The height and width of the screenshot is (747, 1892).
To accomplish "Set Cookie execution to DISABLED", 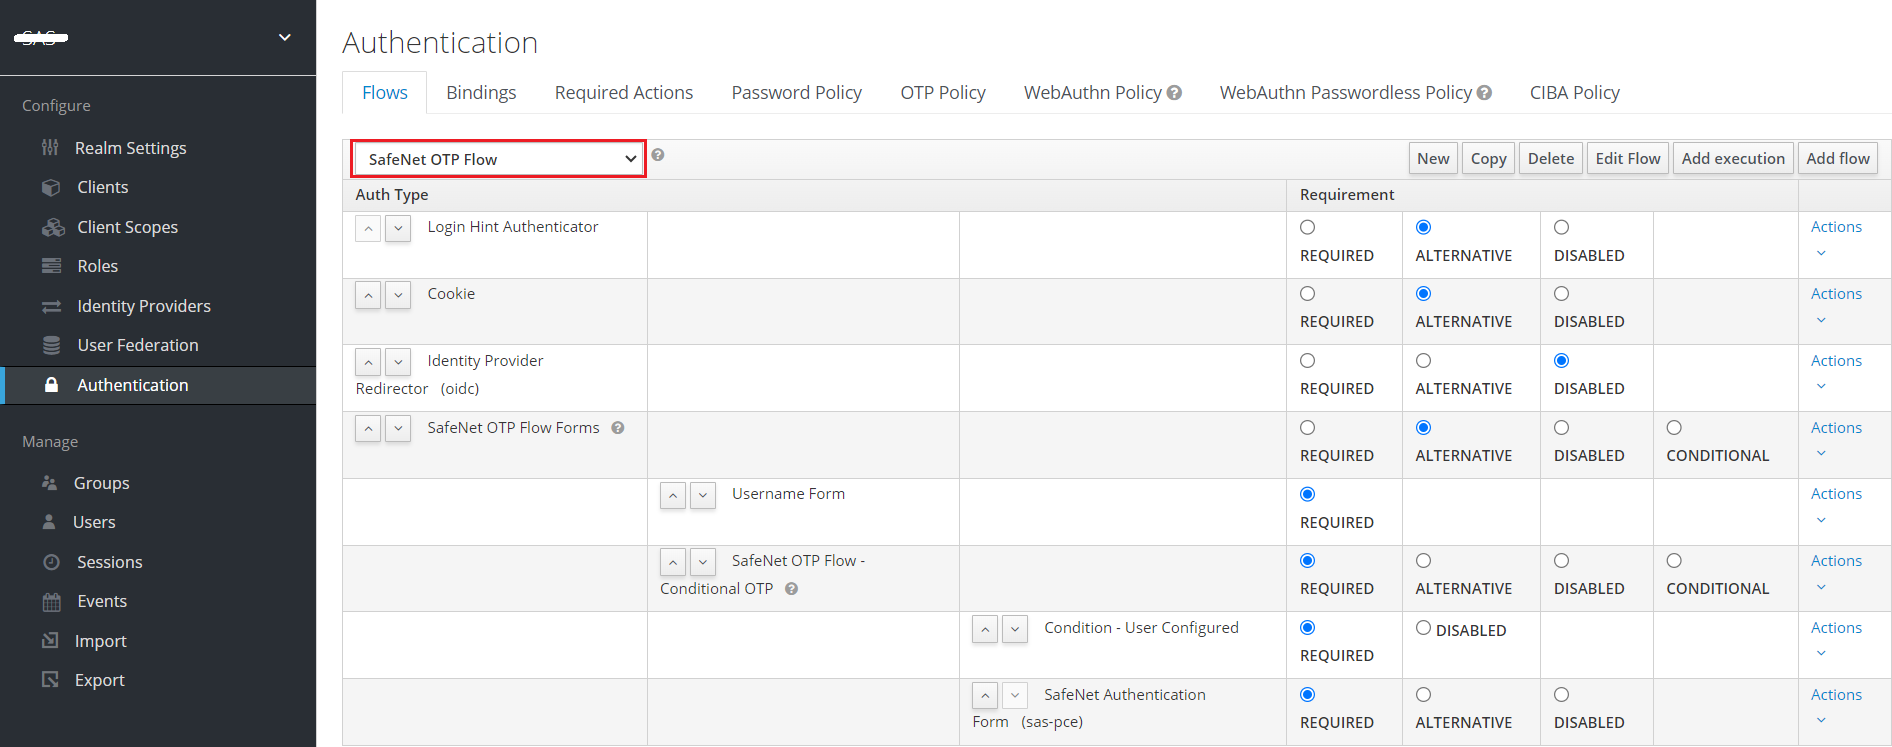I will [1561, 294].
